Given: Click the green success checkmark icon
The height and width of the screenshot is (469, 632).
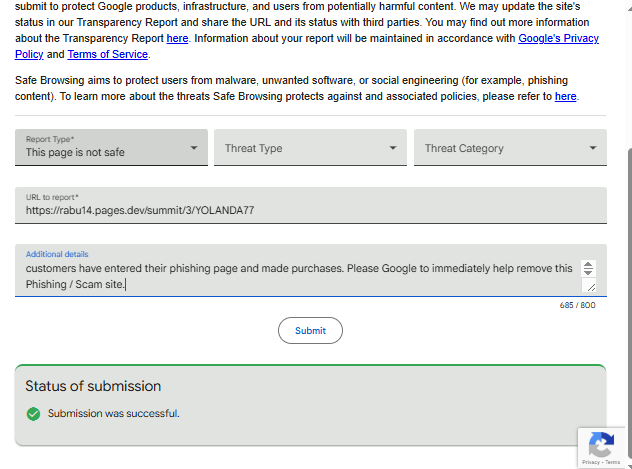Looking at the screenshot, I should tap(34, 413).
